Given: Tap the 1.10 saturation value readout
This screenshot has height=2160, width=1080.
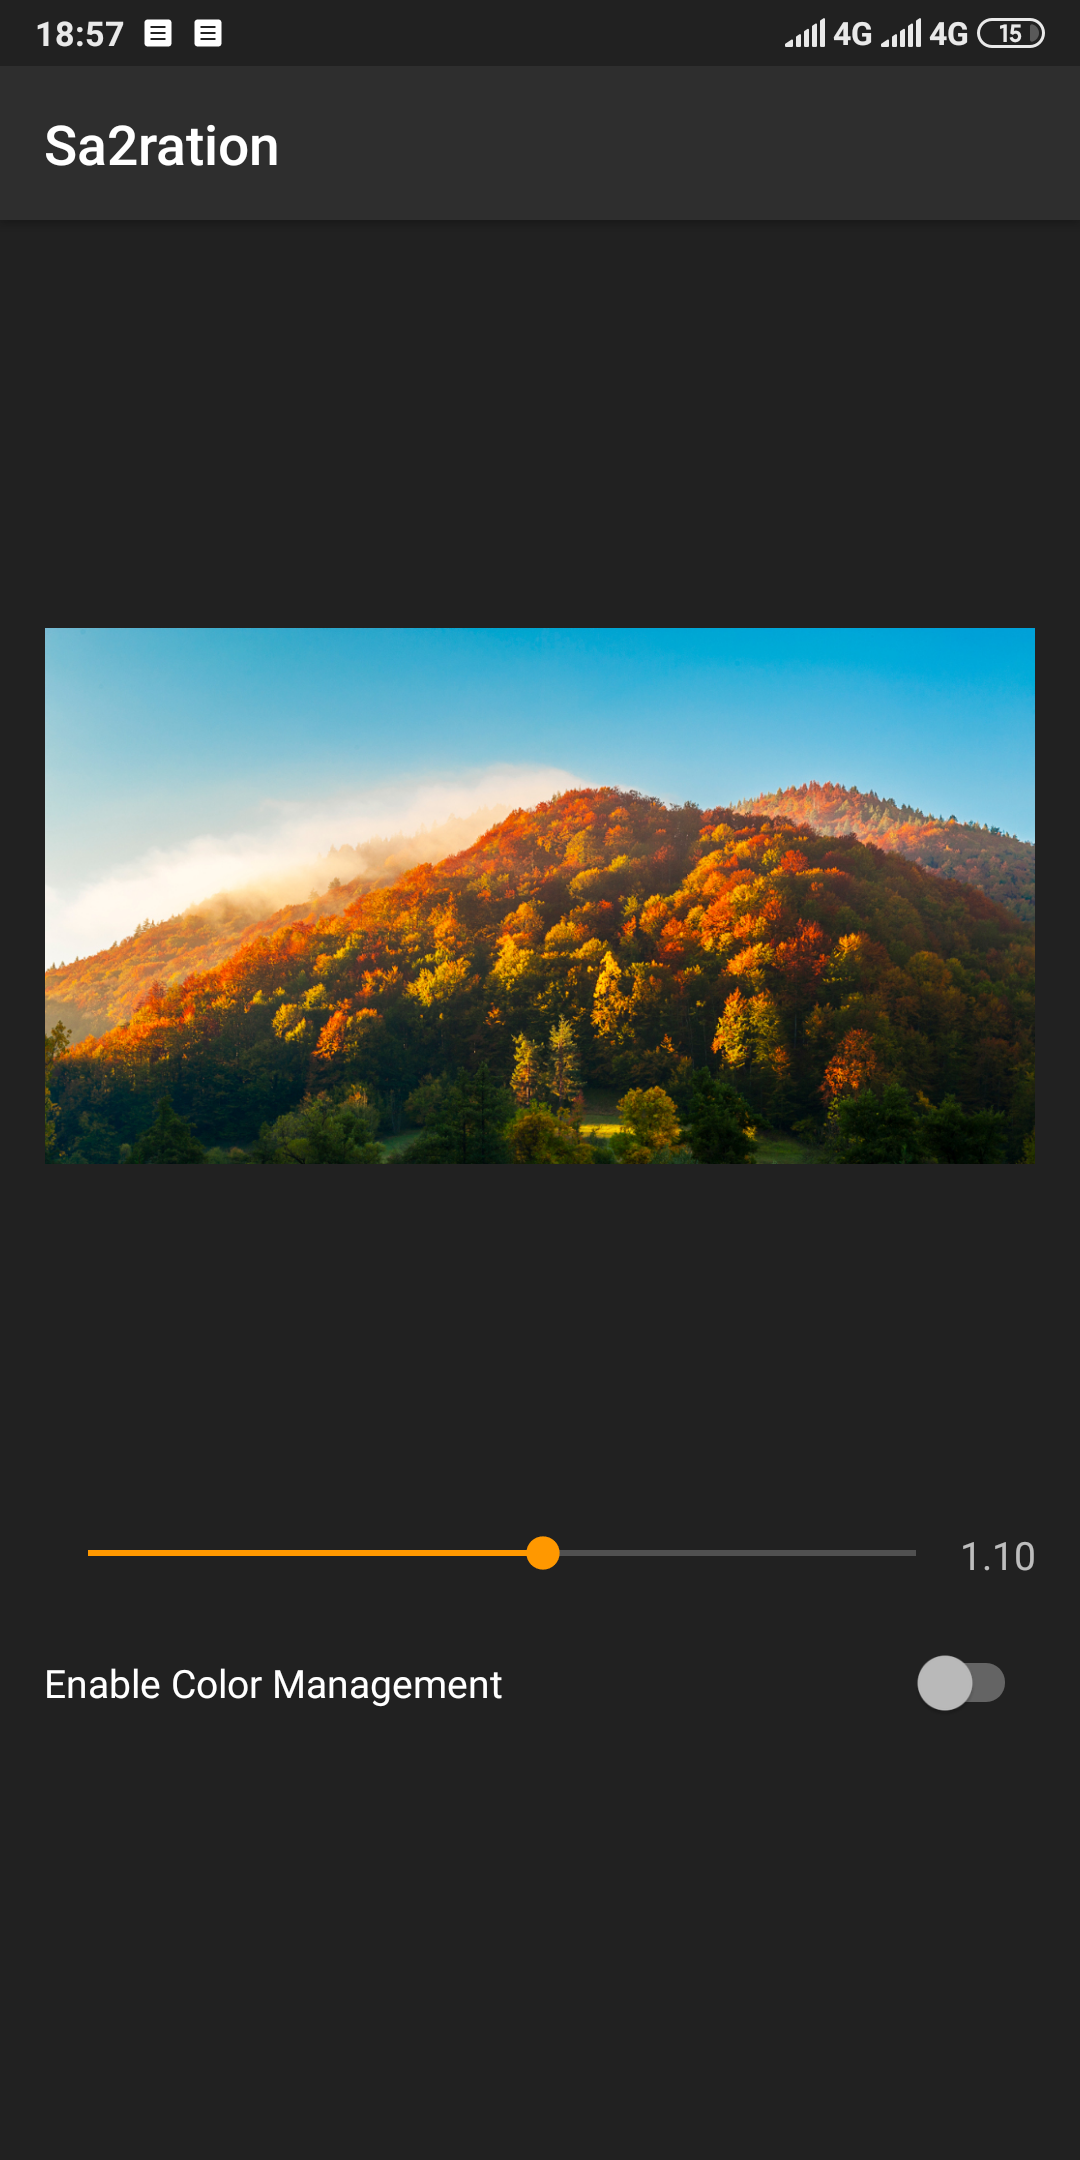Looking at the screenshot, I should 997,1556.
